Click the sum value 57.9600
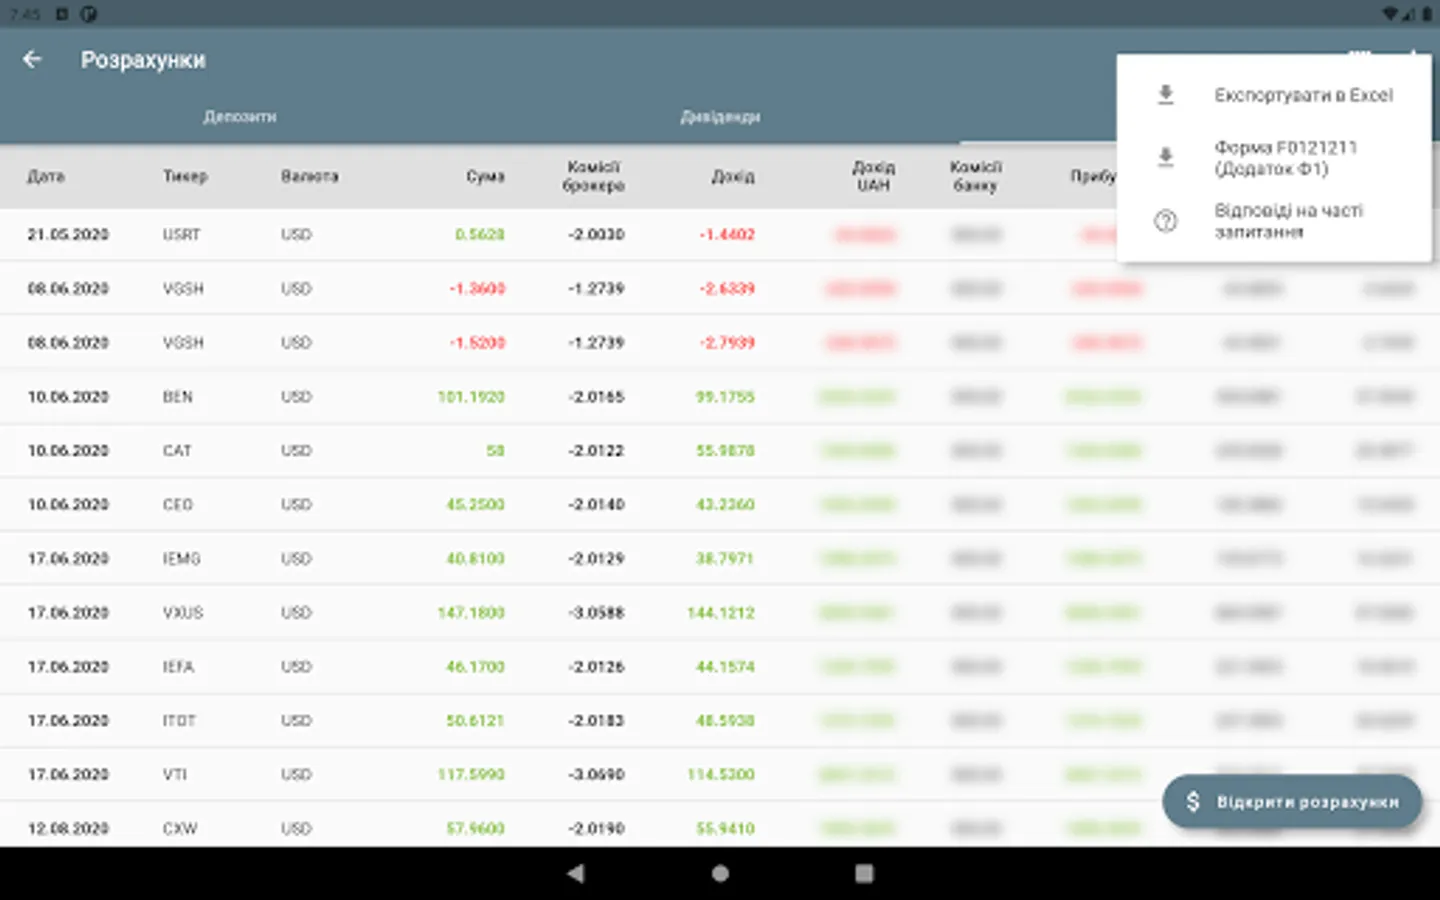This screenshot has height=900, width=1440. (x=475, y=829)
